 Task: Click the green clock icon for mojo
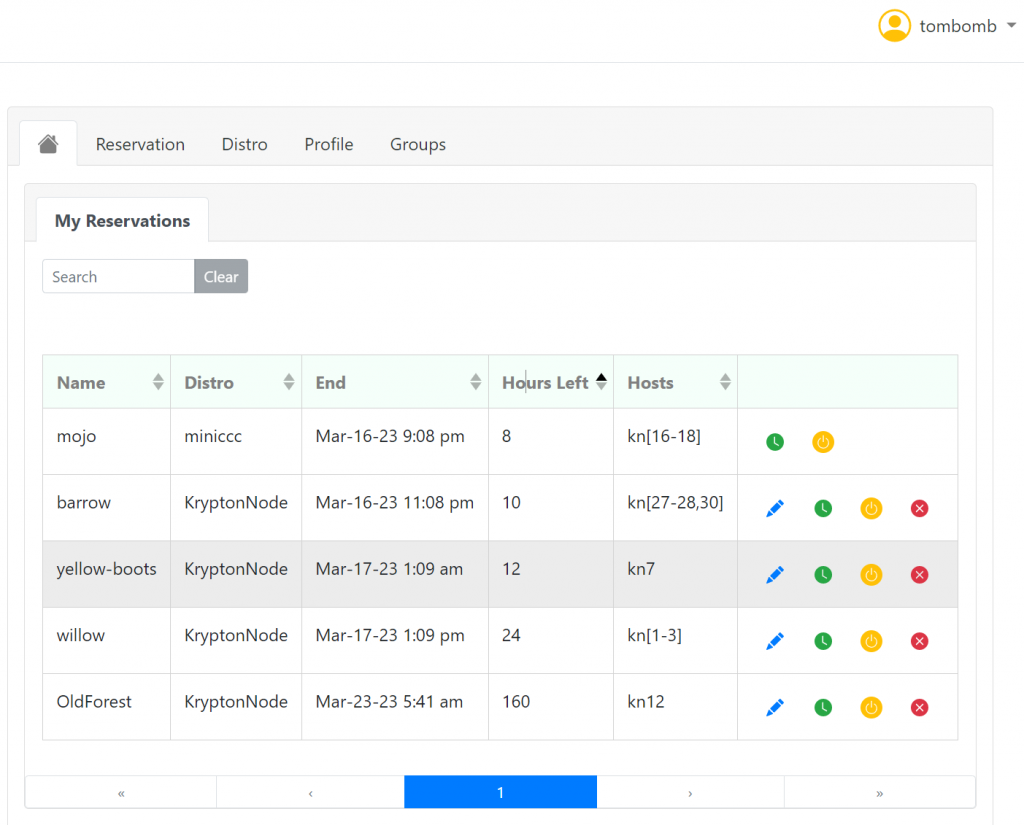tap(774, 442)
